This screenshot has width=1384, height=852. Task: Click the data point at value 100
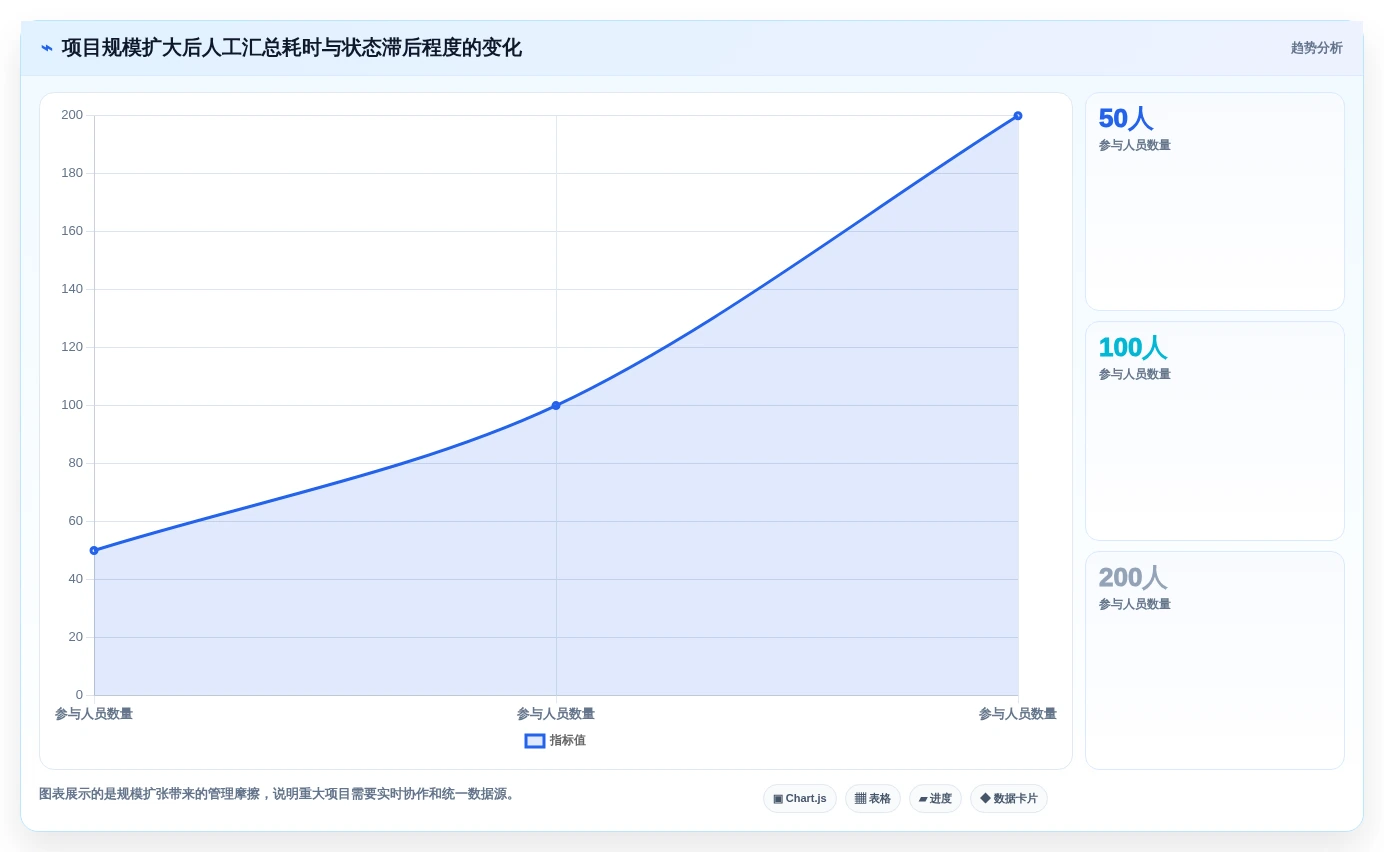tap(556, 406)
